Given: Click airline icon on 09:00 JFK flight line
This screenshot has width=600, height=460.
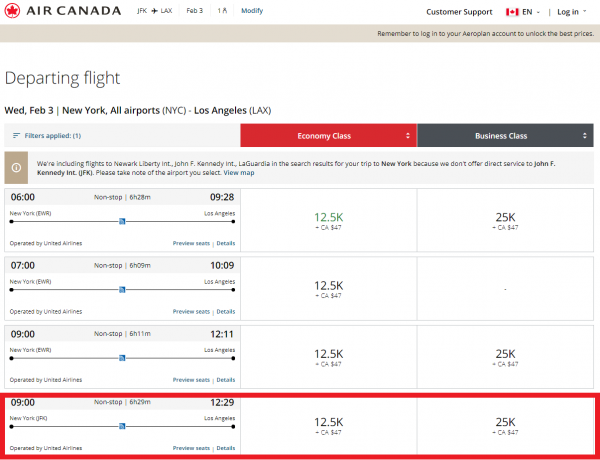Looking at the screenshot, I should 122,426.
